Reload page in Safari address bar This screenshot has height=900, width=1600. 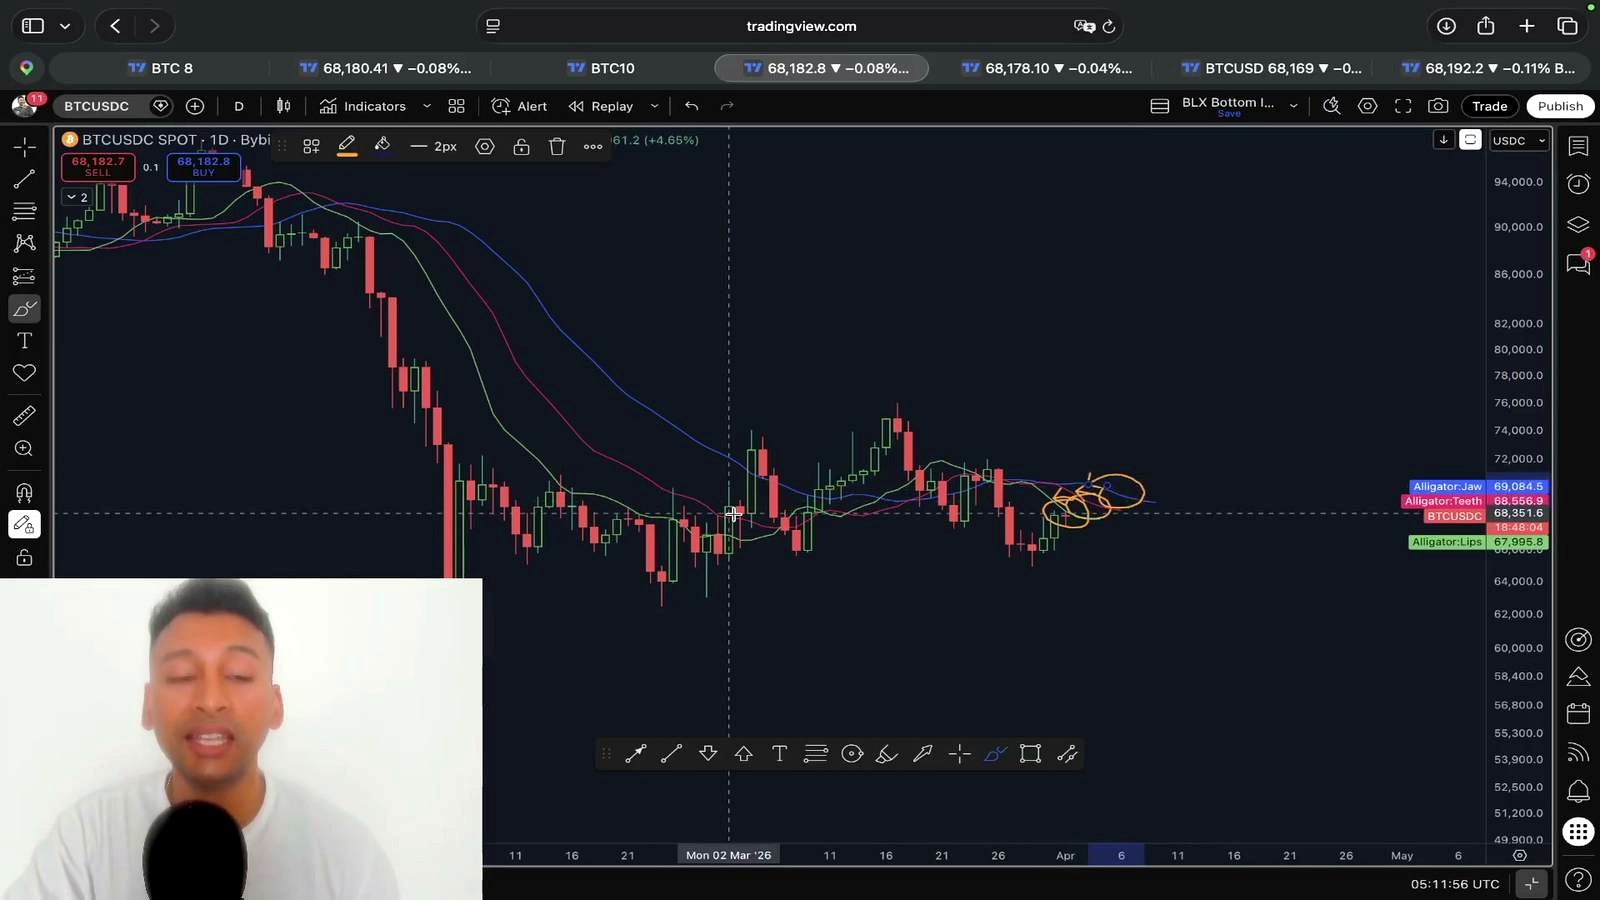pos(1109,27)
